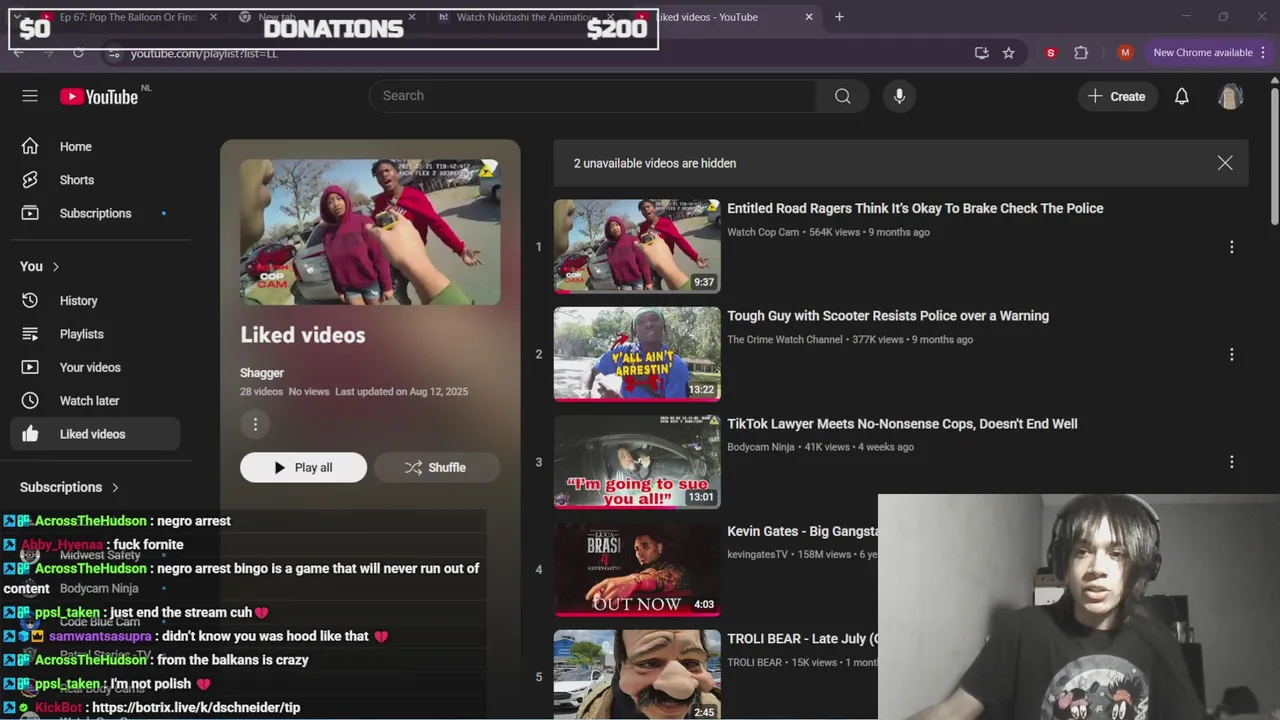Open a new browser tab
1280x720 pixels.
pyautogui.click(x=839, y=17)
